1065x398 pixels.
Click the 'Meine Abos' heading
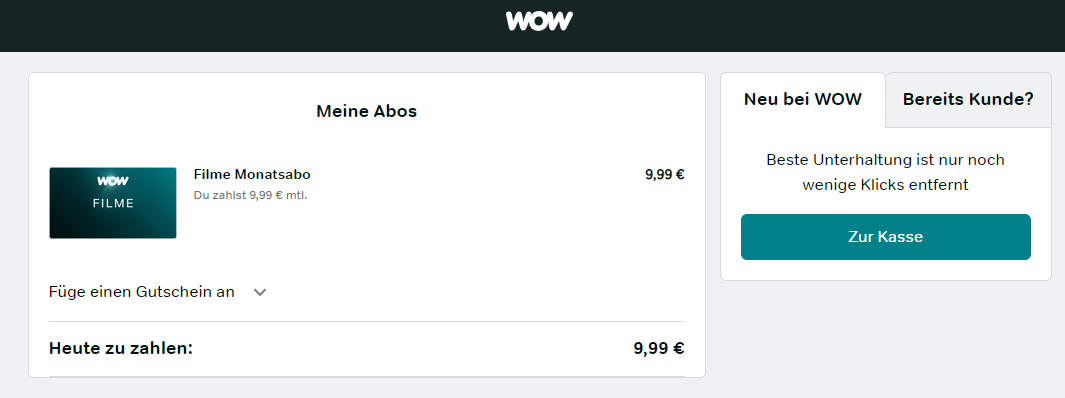[x=367, y=111]
